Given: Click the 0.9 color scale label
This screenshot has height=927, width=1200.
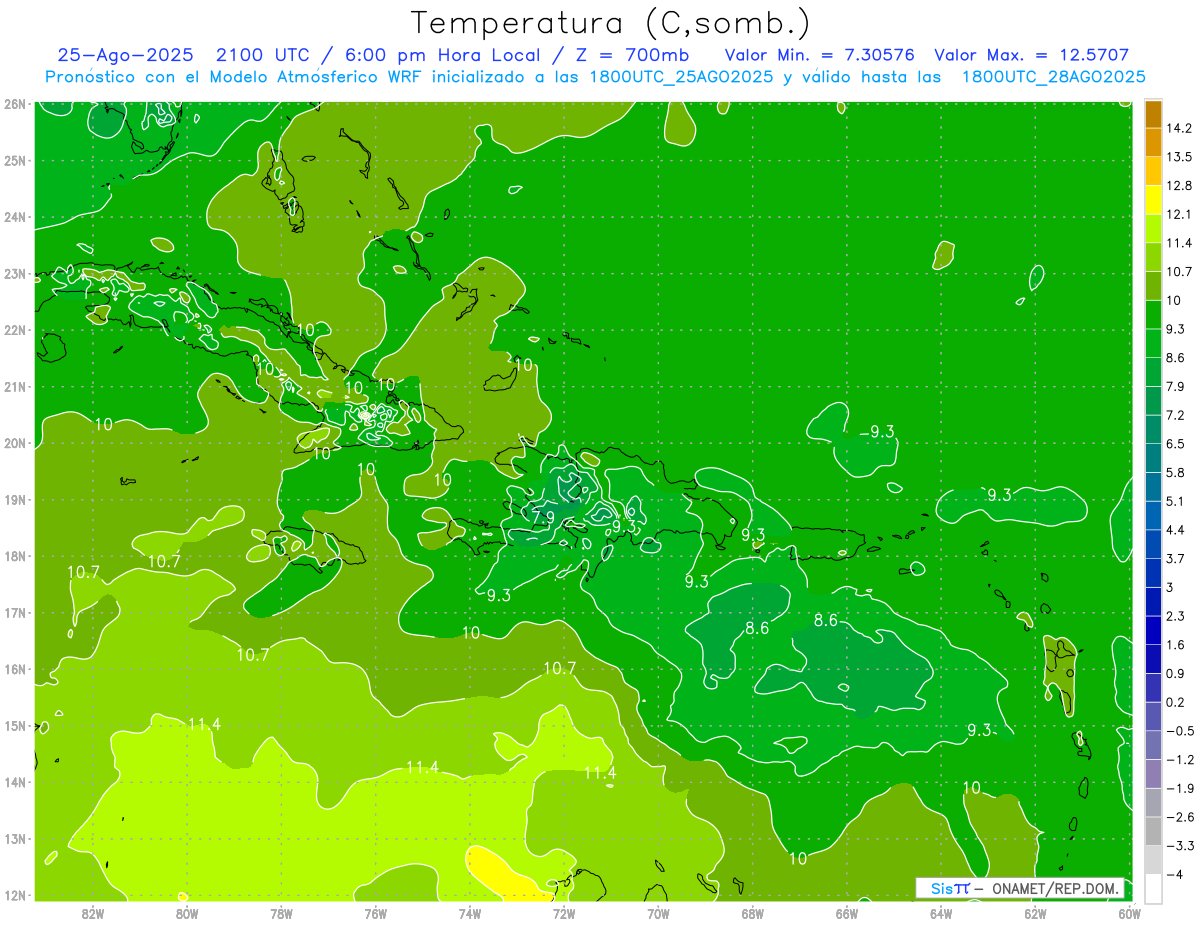Looking at the screenshot, I should coord(1178,673).
